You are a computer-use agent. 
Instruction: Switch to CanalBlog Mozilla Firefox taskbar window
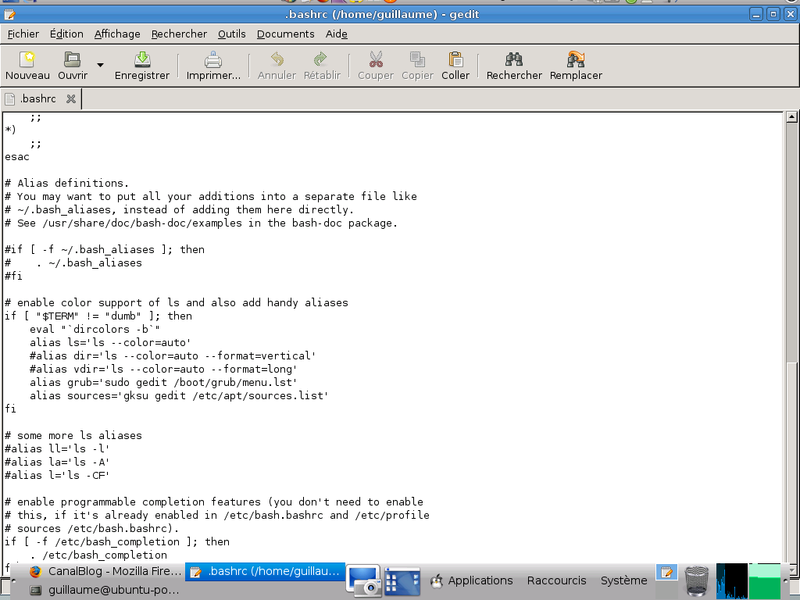coord(106,571)
